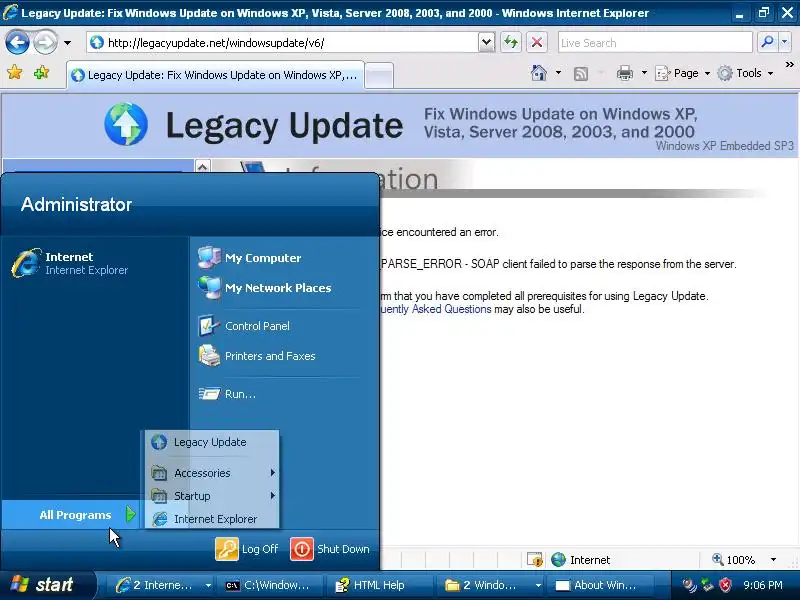
Task: Open search provider options dropdown
Action: pos(785,42)
